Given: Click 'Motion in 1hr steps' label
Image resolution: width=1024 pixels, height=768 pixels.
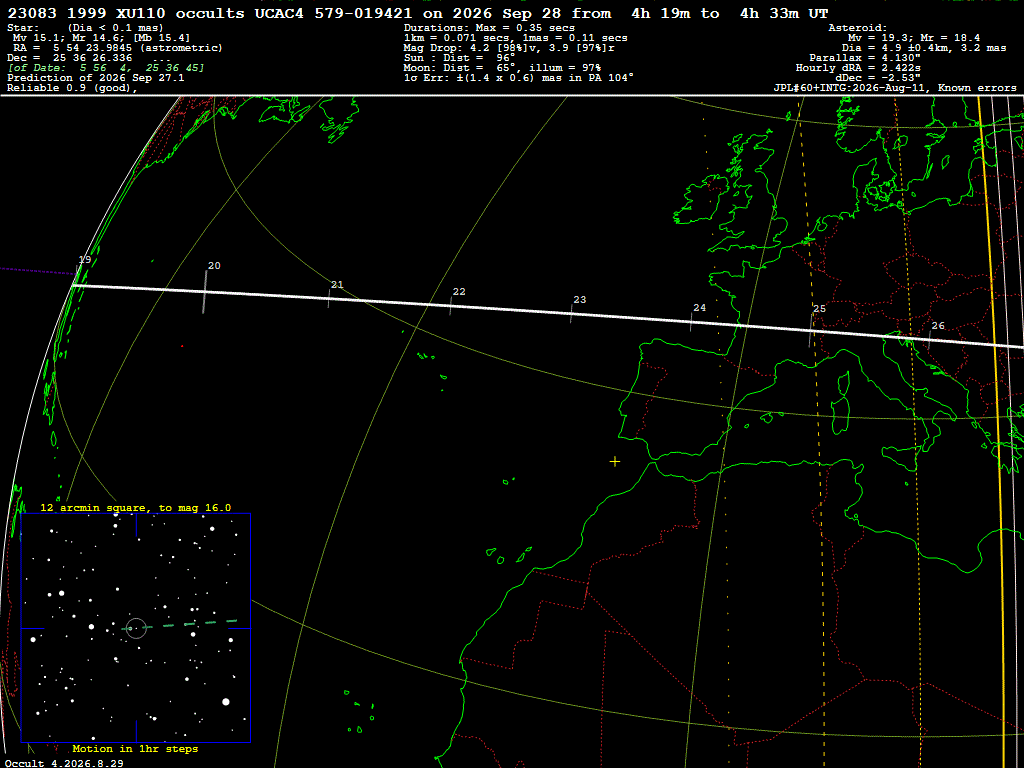Looking at the screenshot, I should (135, 748).
